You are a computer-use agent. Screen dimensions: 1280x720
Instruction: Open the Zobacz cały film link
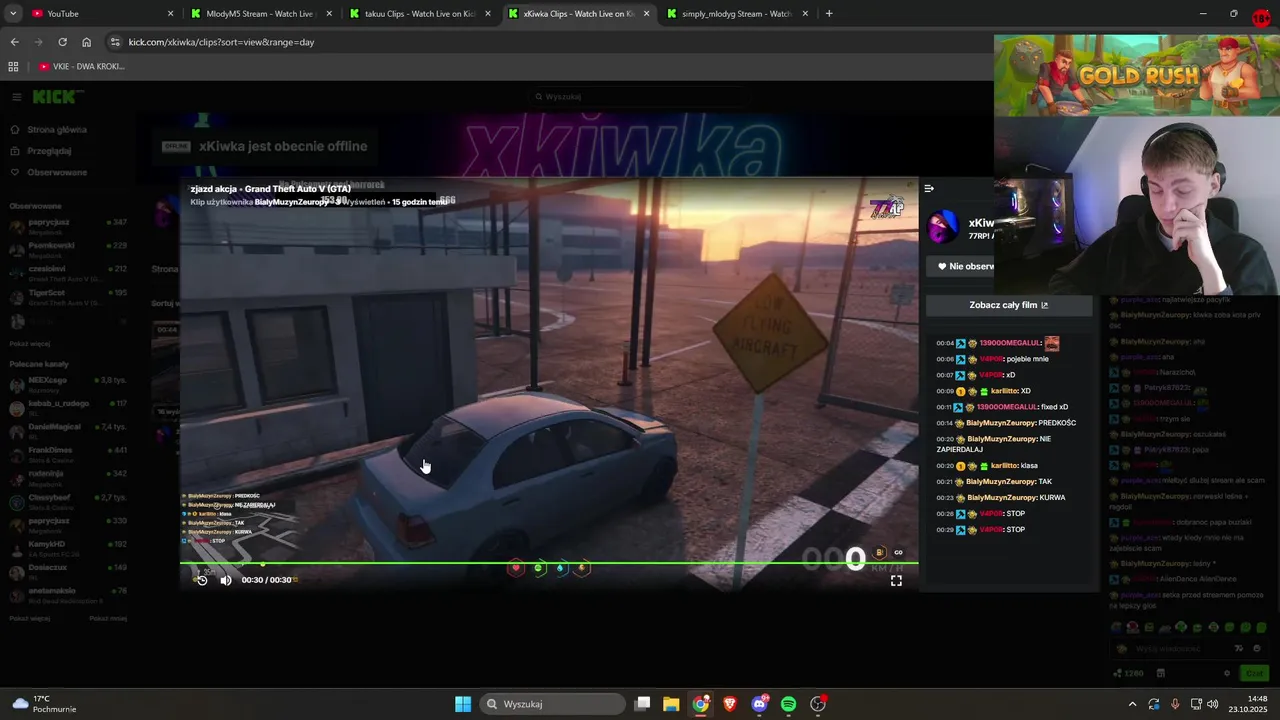pos(1008,305)
